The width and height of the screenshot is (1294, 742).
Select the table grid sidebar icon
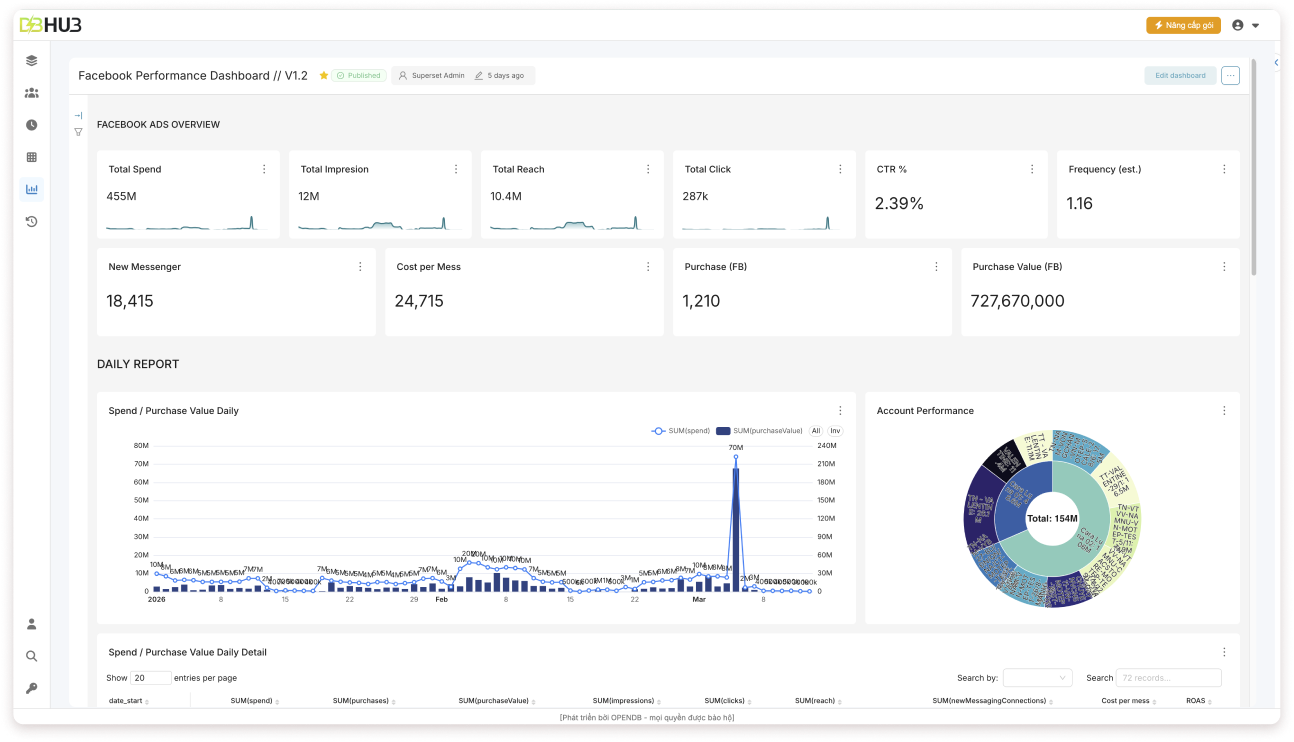pos(31,157)
